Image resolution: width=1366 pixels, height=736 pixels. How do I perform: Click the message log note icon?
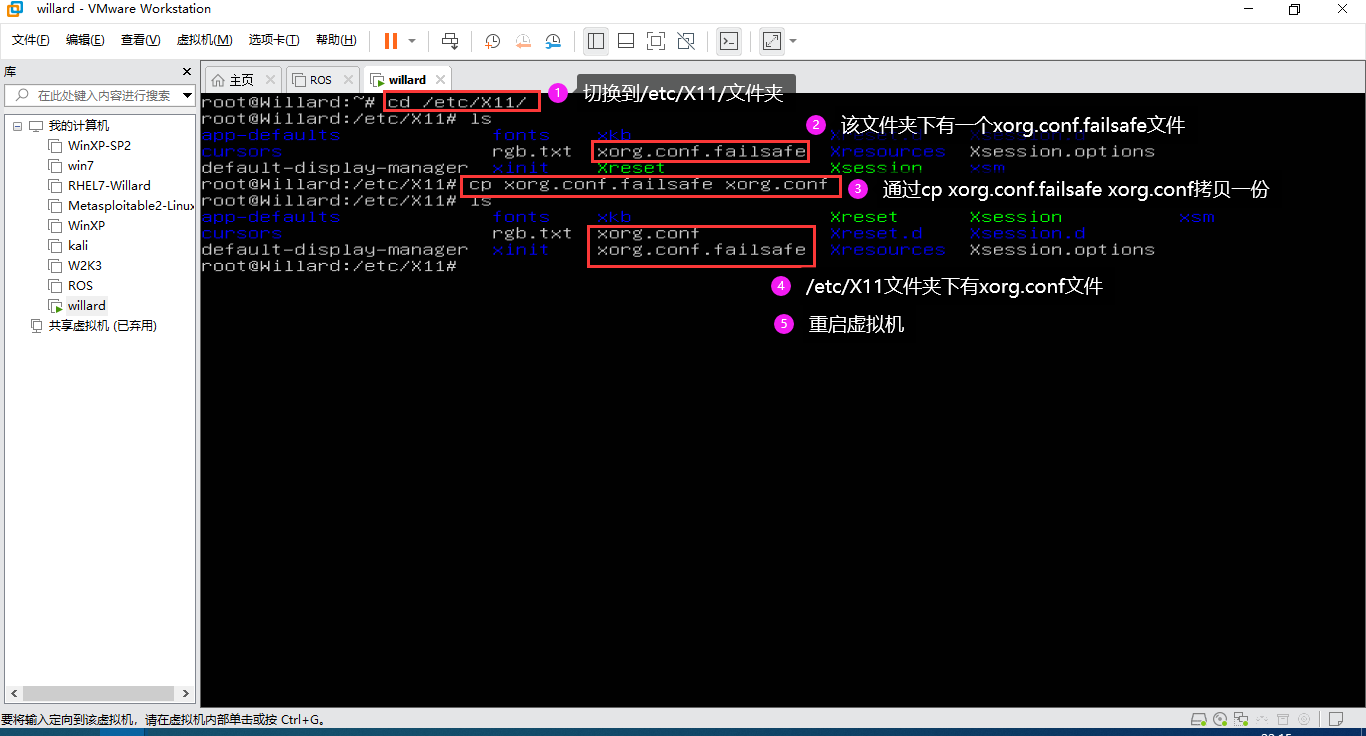(1335, 719)
